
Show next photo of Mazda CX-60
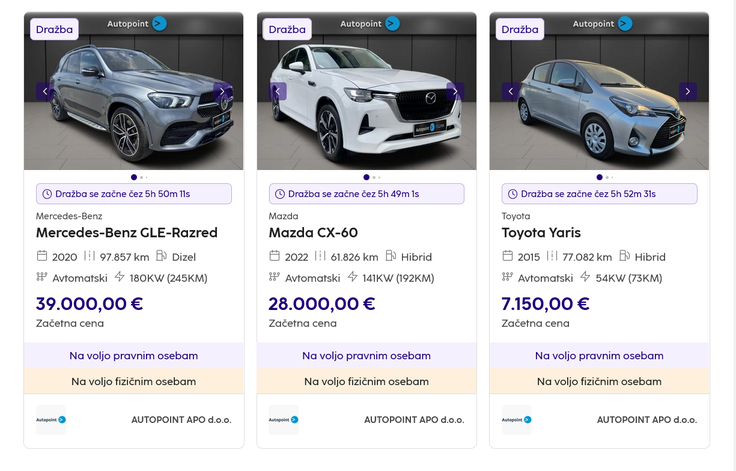[x=456, y=91]
